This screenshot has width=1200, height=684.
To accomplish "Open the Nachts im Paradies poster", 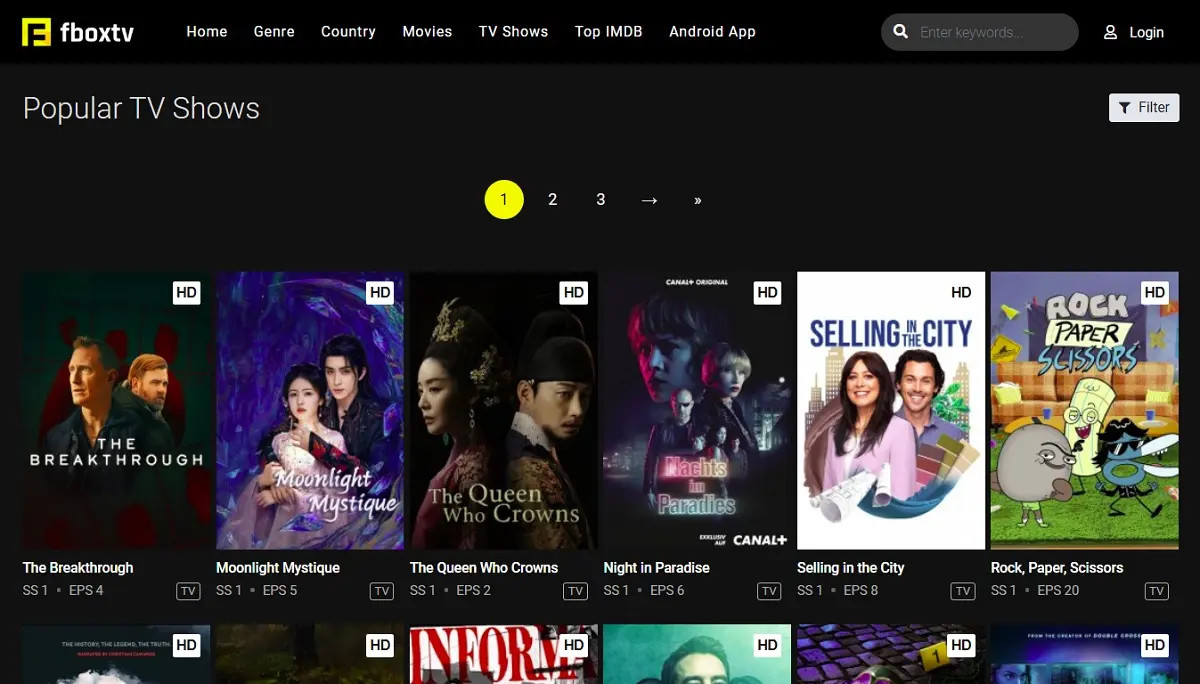I will pos(697,410).
